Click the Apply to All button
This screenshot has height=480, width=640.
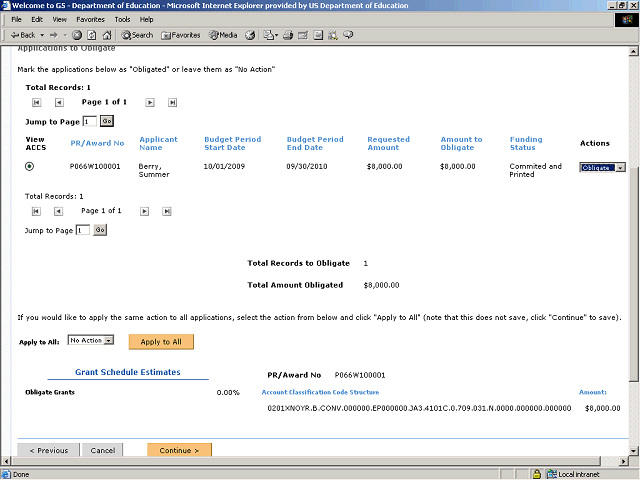coord(161,342)
